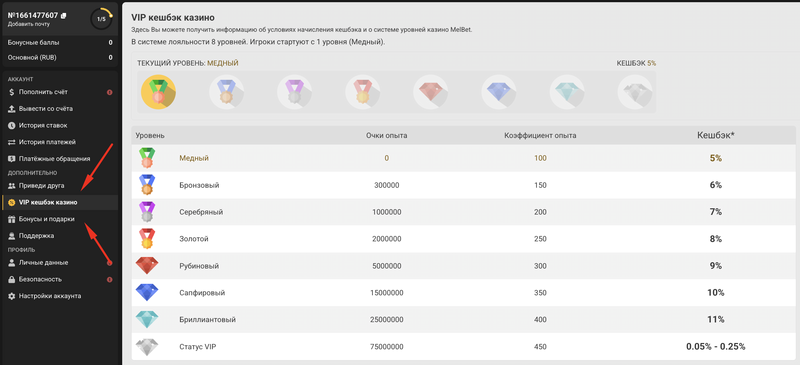Image resolution: width=800 pixels, height=365 pixels.
Task: Click the 300000 experience points cell
Action: pyautogui.click(x=387, y=185)
